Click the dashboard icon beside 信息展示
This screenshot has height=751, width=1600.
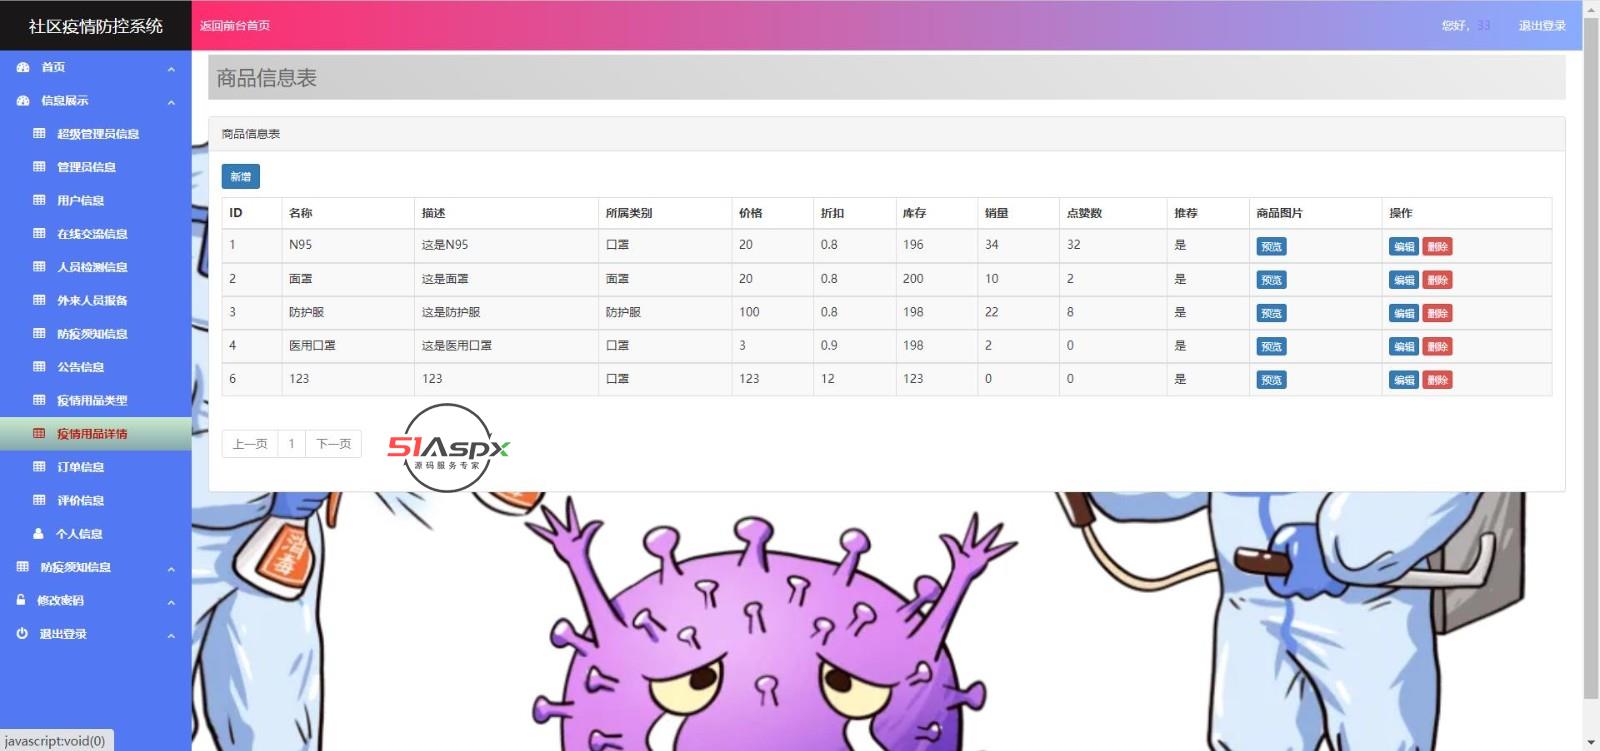click(23, 101)
